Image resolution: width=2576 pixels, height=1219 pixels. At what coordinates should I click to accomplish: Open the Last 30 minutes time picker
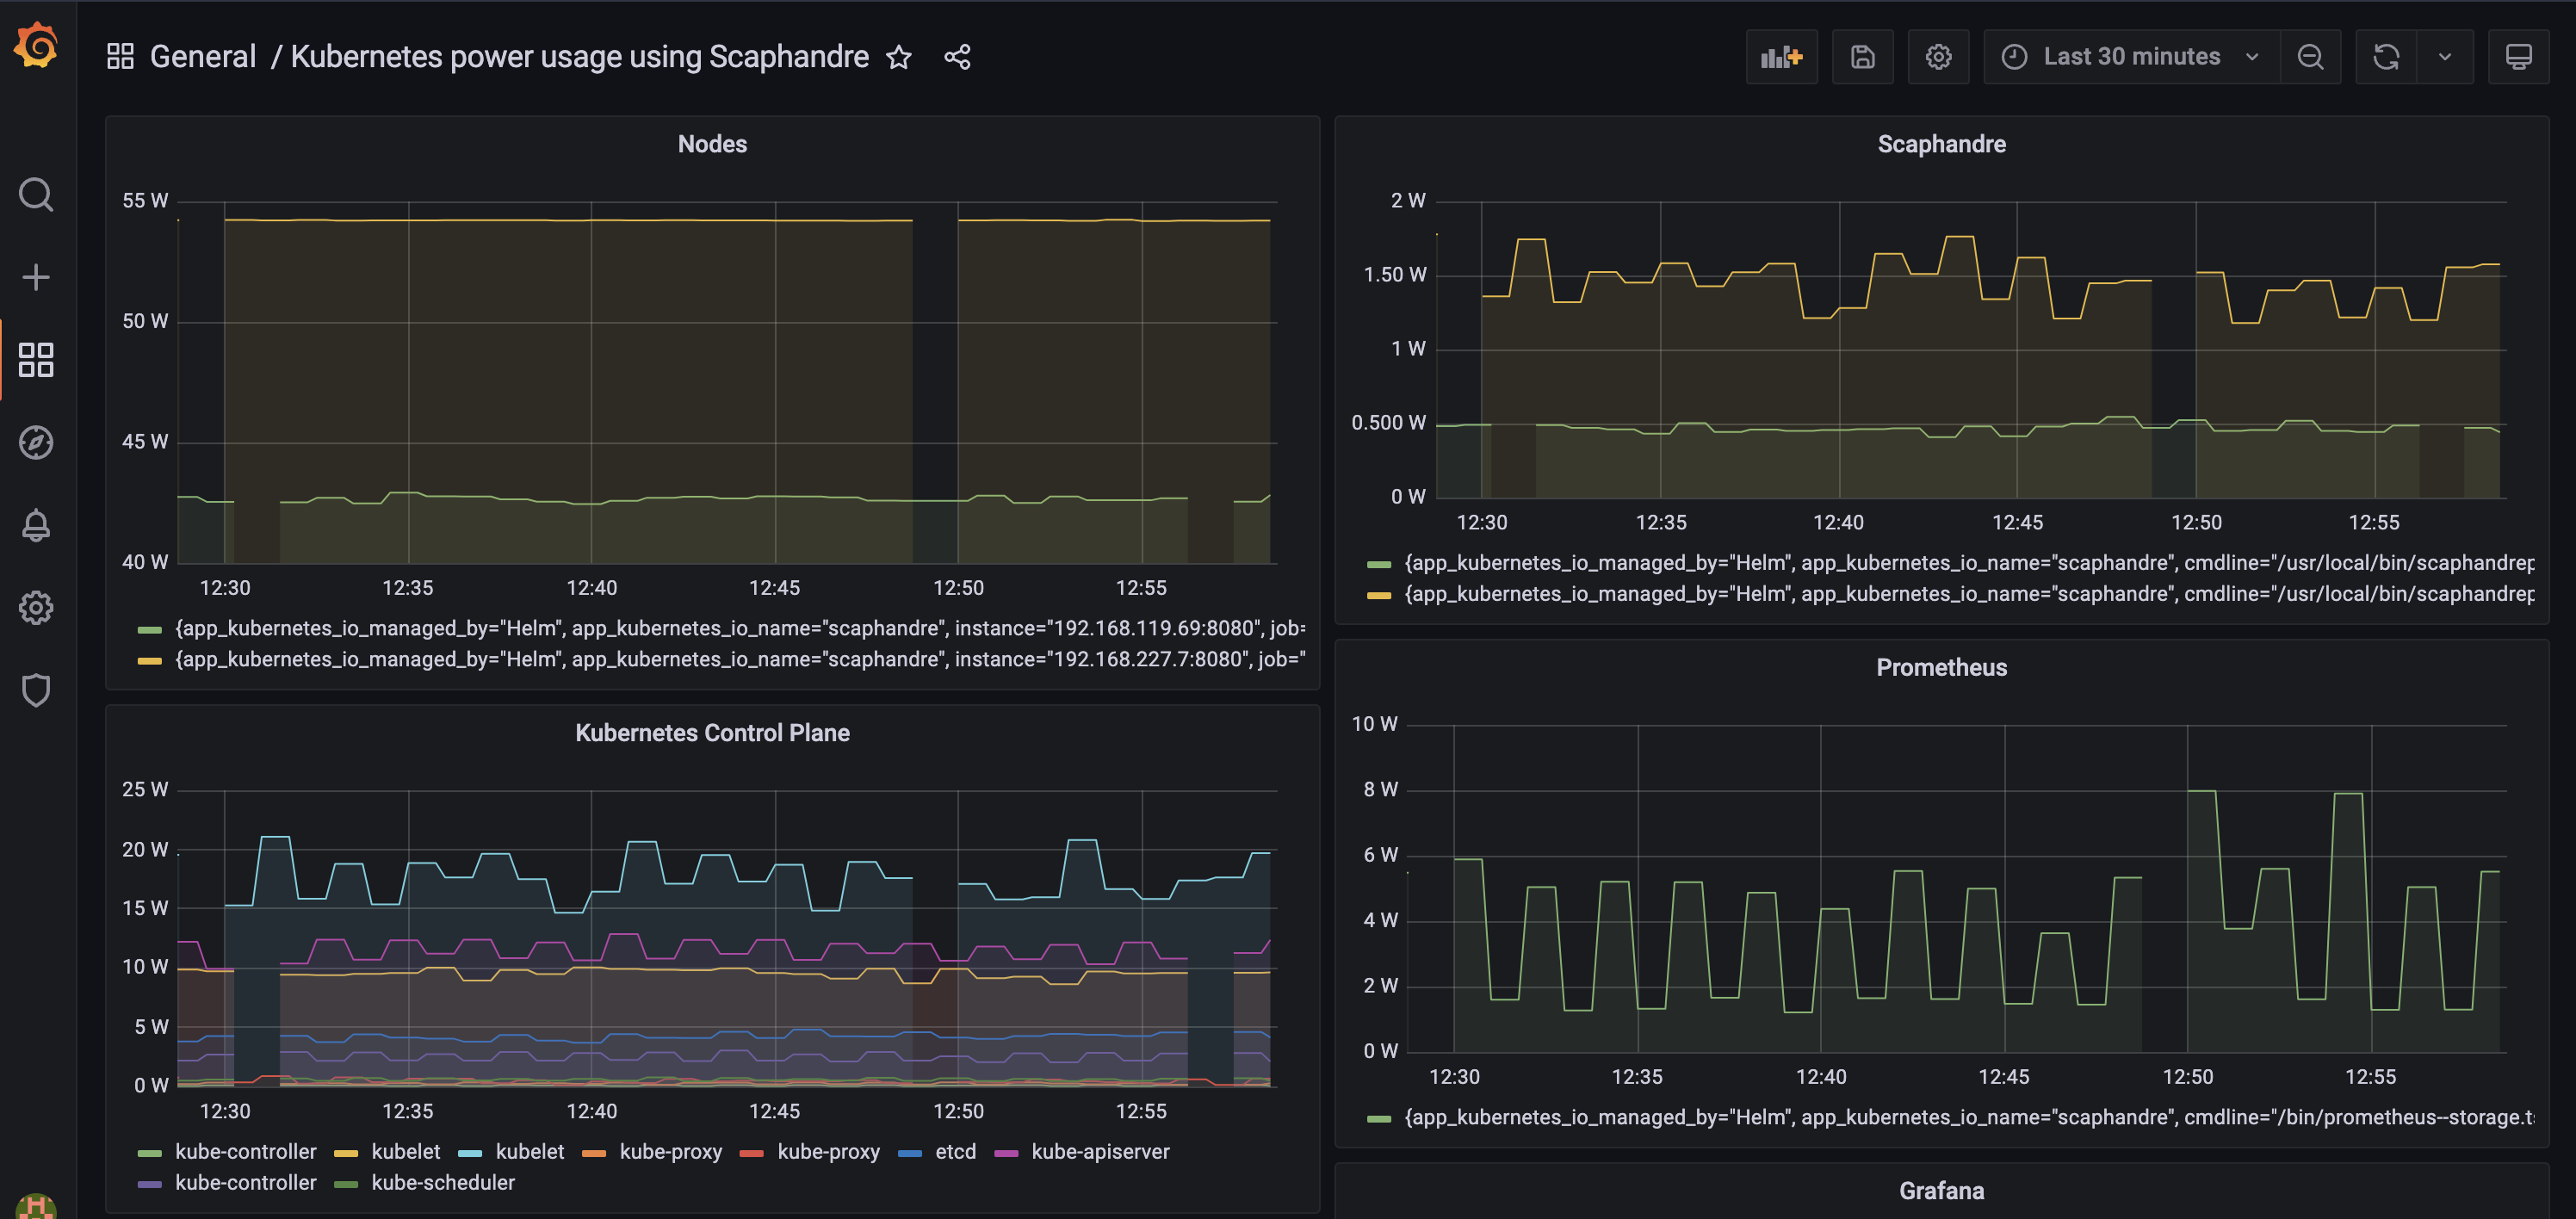2131,57
